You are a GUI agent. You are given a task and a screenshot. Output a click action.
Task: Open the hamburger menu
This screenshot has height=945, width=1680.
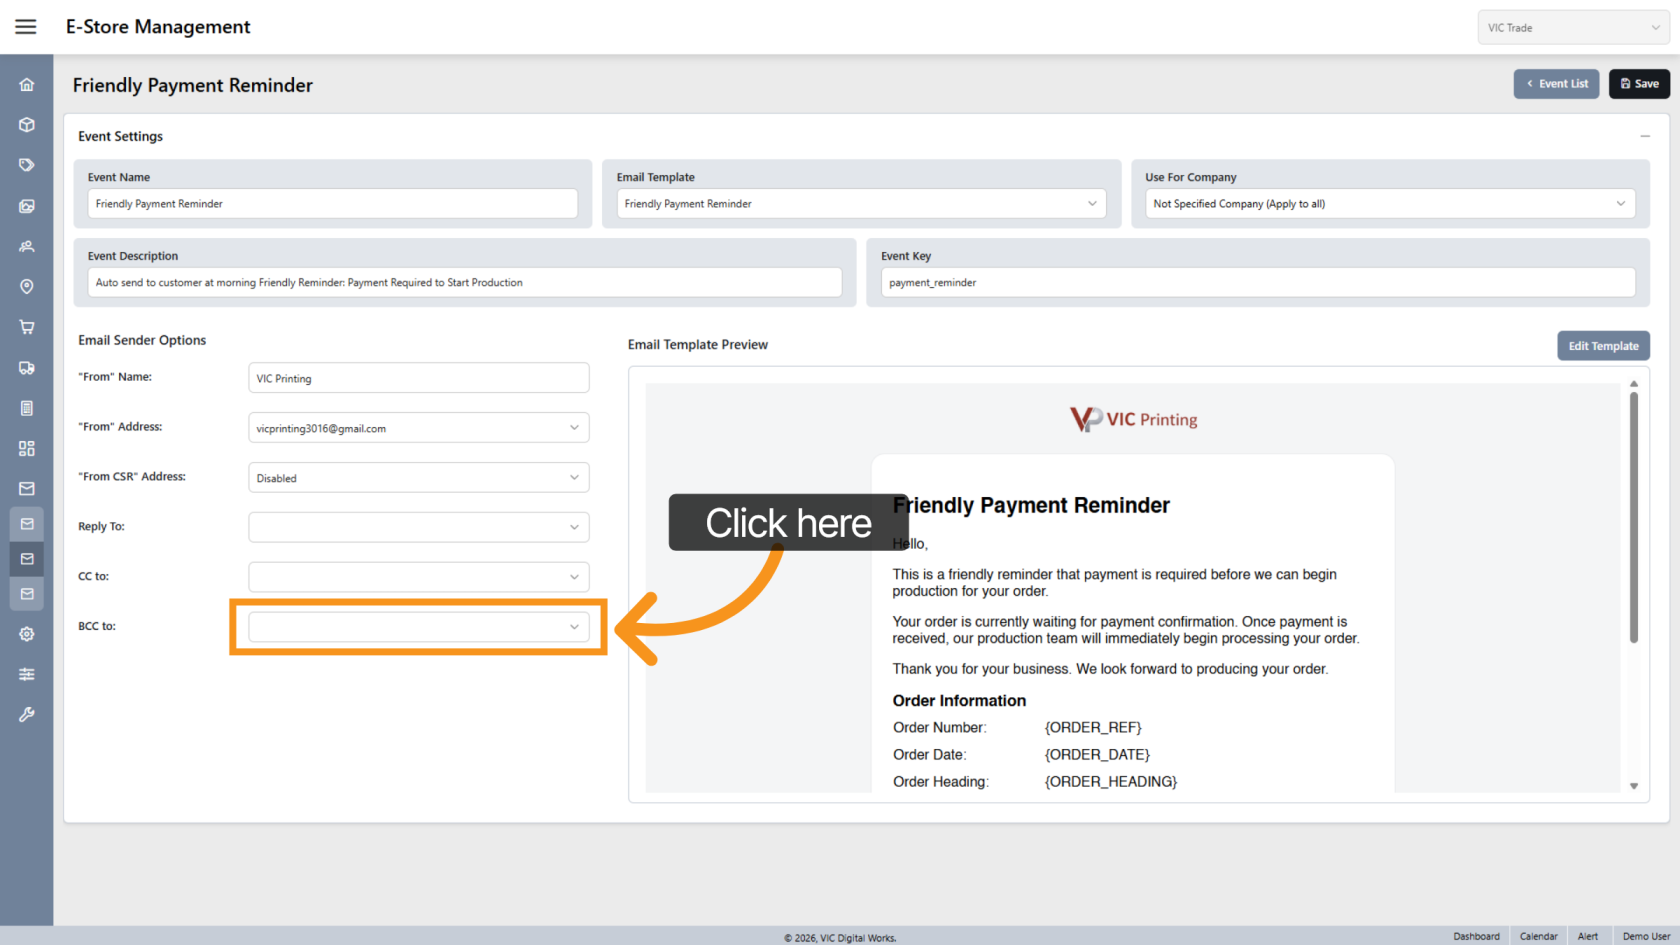(x=26, y=27)
